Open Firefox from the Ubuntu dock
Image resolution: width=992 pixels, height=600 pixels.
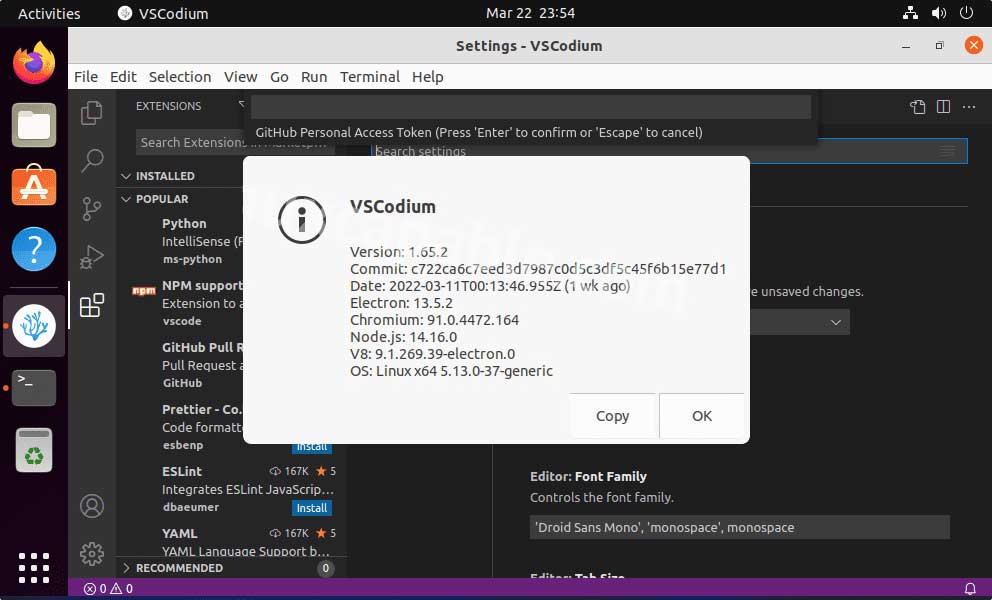(34, 63)
